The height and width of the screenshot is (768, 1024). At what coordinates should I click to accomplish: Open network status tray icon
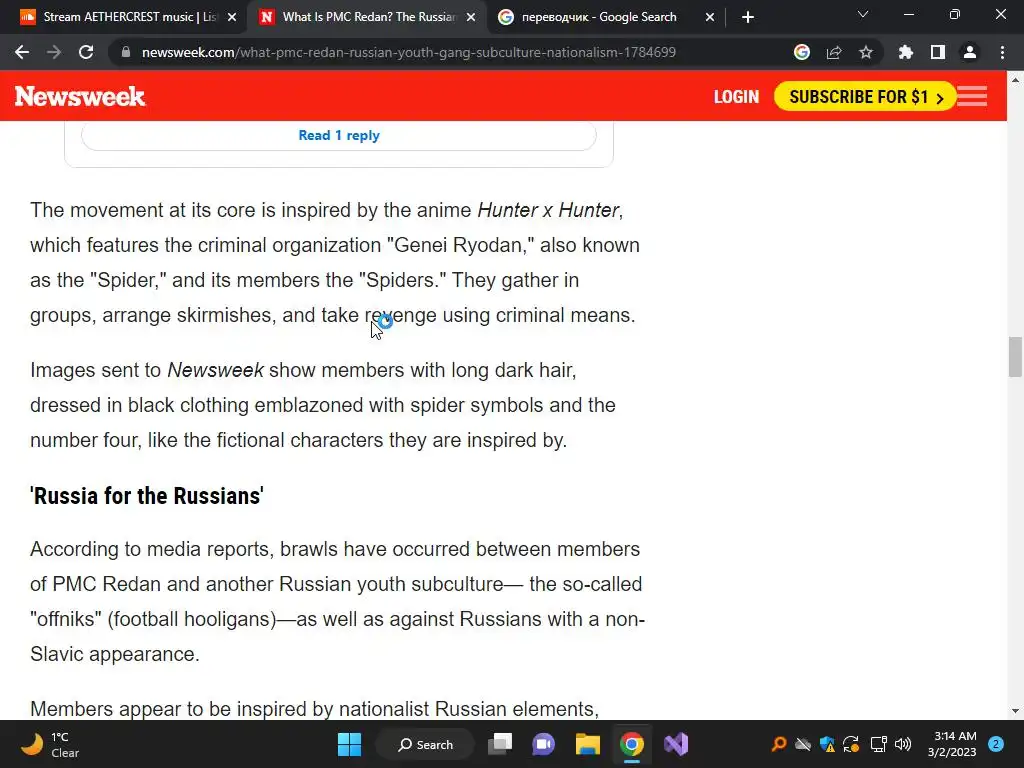[x=878, y=744]
